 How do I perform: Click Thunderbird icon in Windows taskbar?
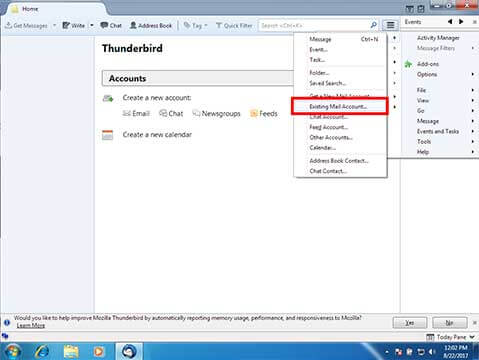(x=129, y=351)
